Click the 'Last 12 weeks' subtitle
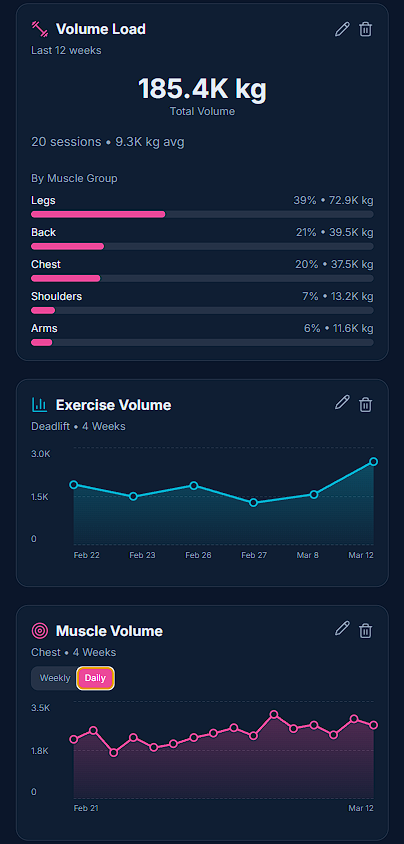404x844 pixels. 66,51
